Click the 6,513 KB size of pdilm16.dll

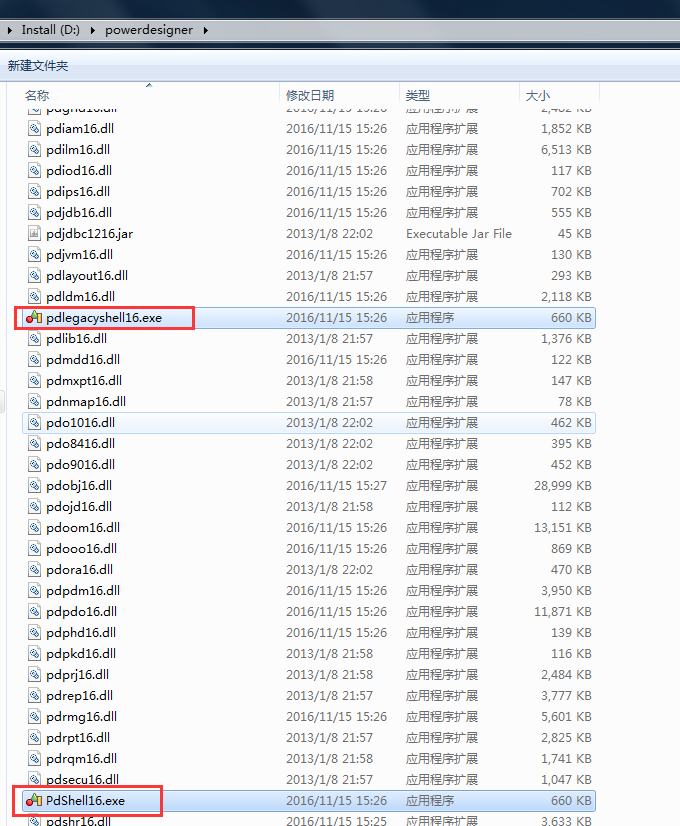(566, 150)
